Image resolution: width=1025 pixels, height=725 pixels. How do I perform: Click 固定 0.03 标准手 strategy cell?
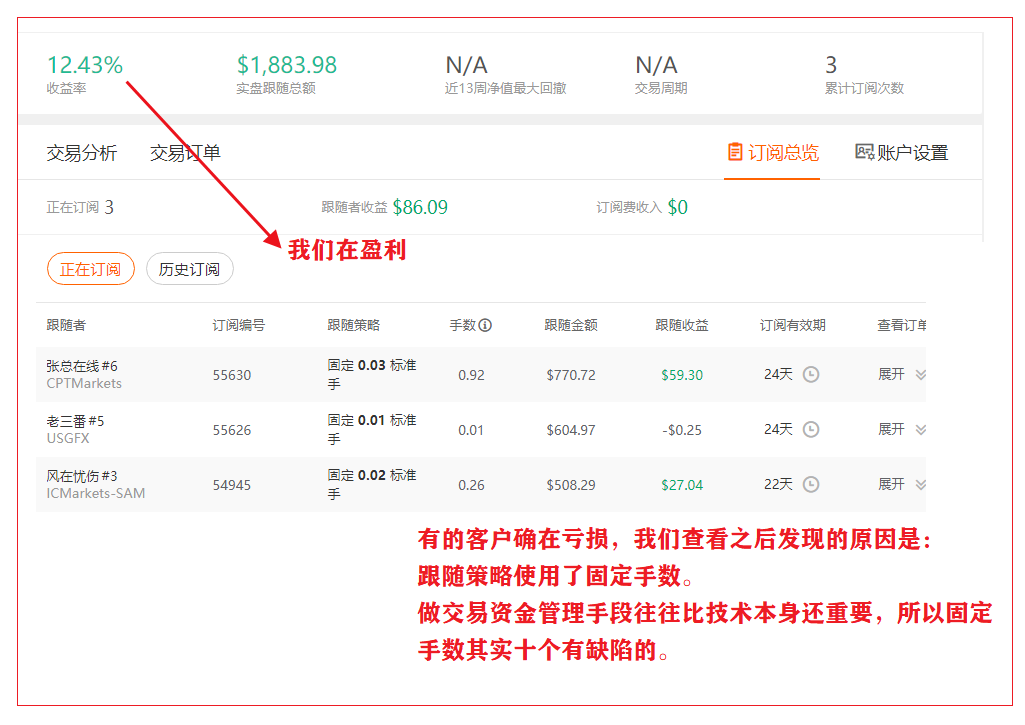[372, 375]
